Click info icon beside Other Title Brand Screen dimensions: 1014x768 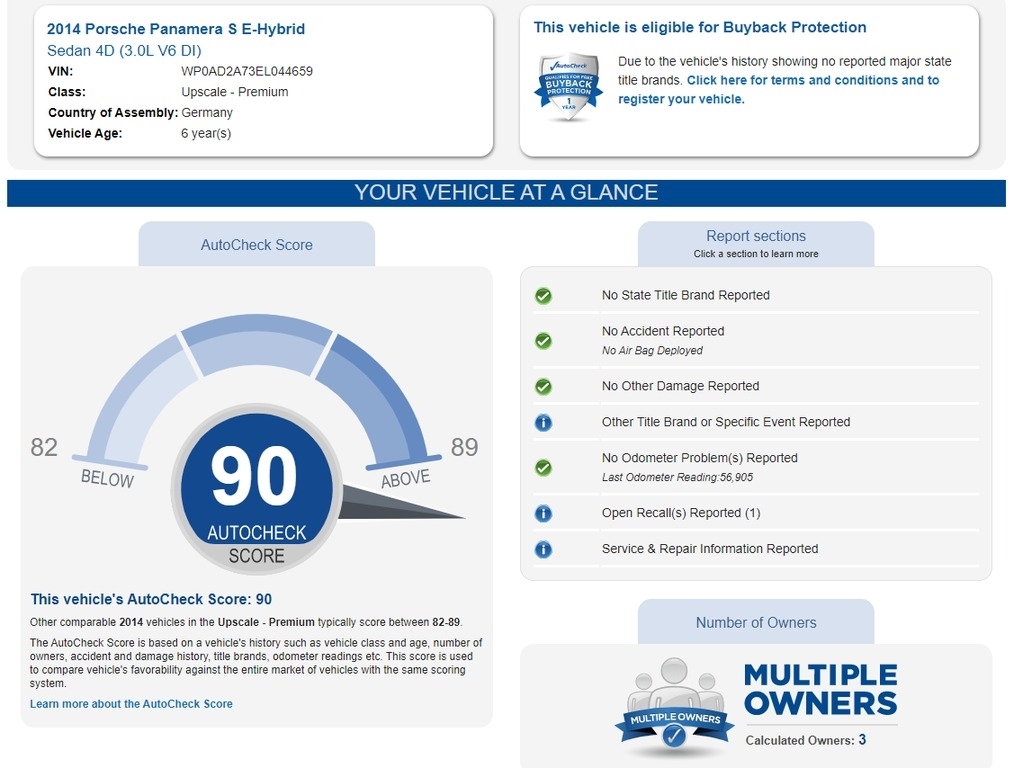(543, 422)
